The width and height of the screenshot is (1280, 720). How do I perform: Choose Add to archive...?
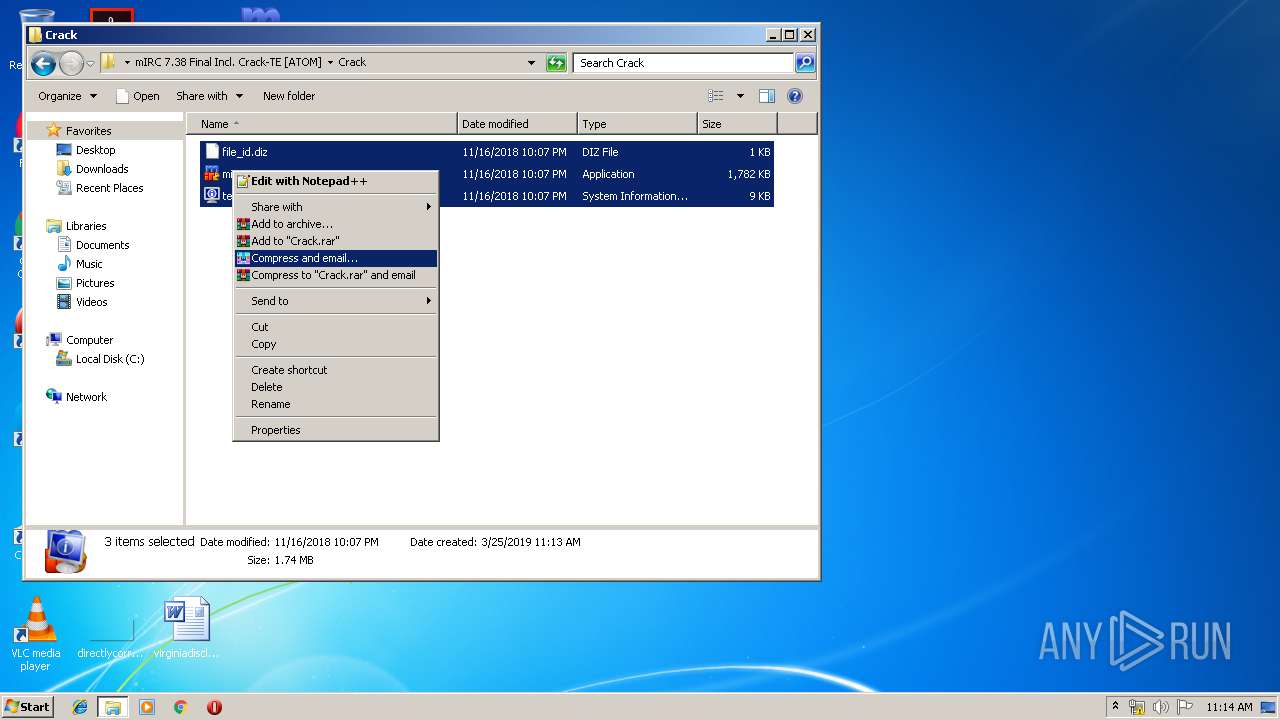[x=336, y=224]
